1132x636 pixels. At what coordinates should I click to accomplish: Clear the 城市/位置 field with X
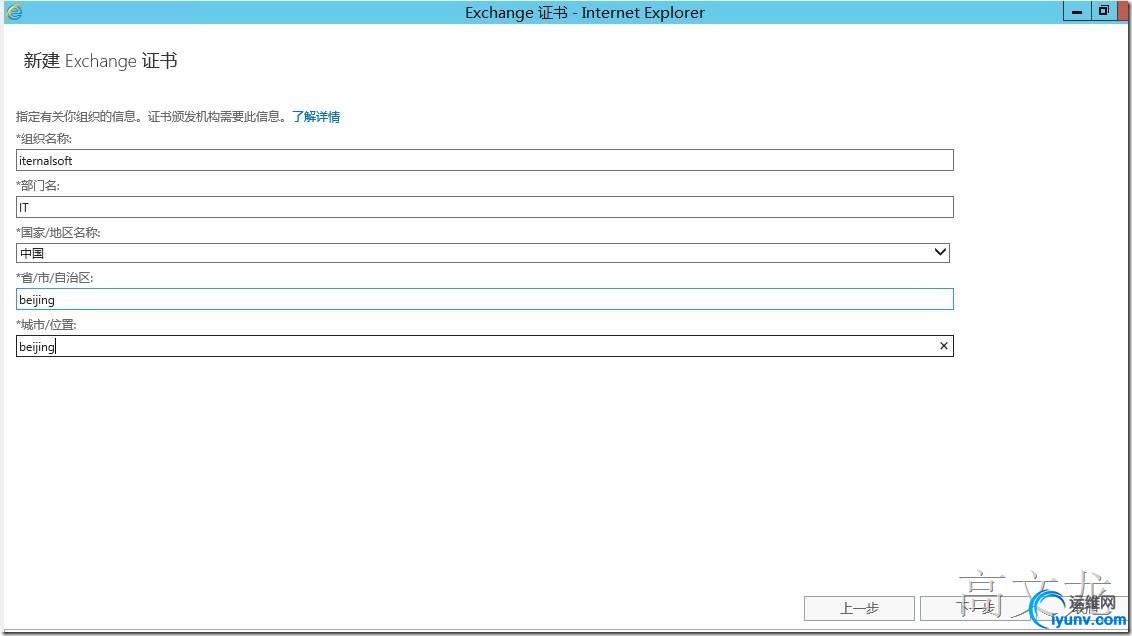[x=943, y=347]
